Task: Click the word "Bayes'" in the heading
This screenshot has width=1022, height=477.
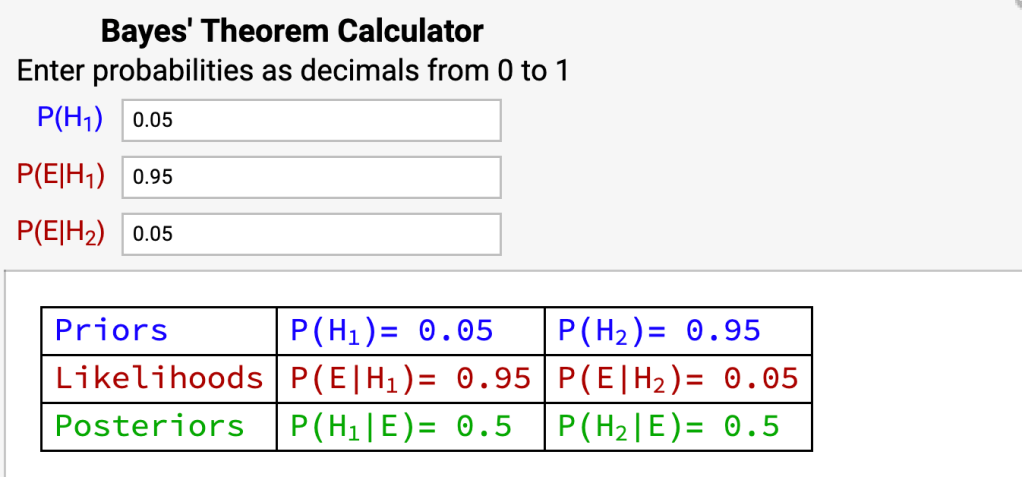Action: click(148, 32)
